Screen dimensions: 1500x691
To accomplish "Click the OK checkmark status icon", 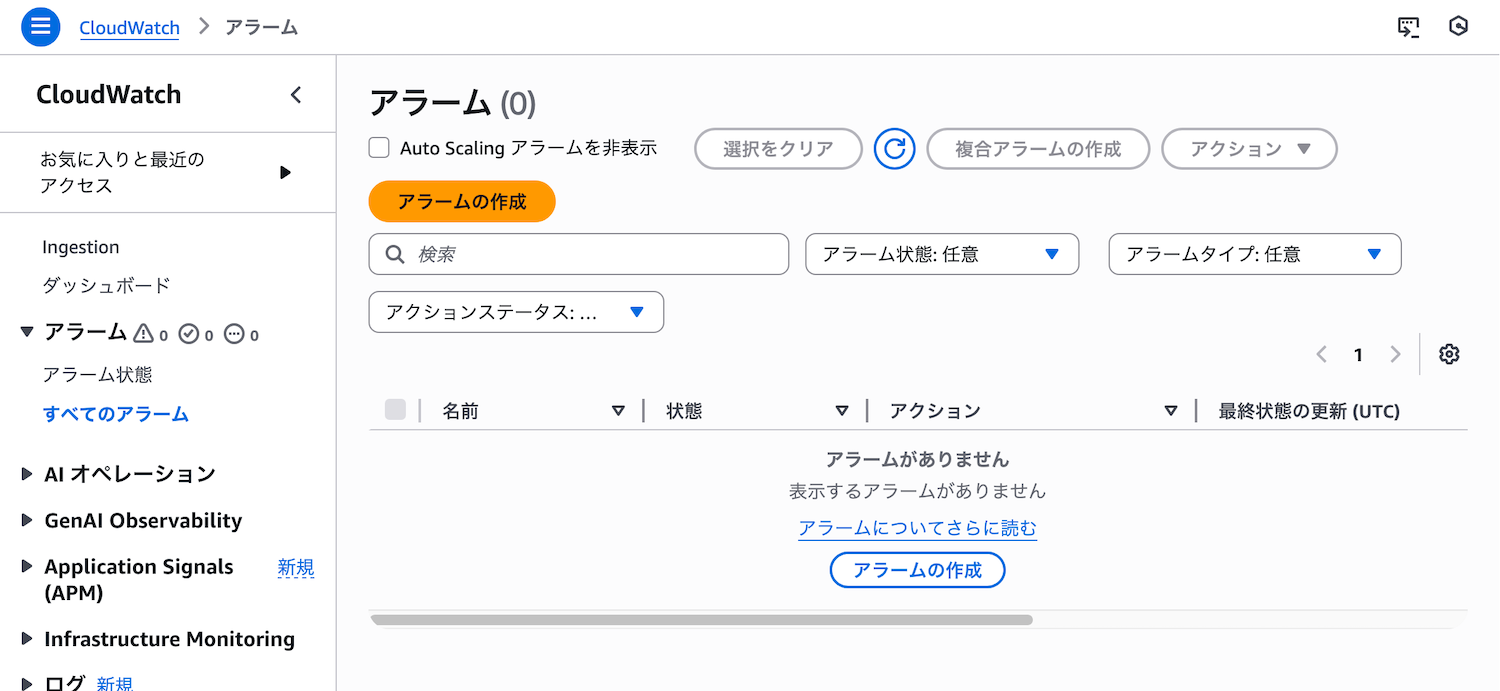I will tap(189, 333).
